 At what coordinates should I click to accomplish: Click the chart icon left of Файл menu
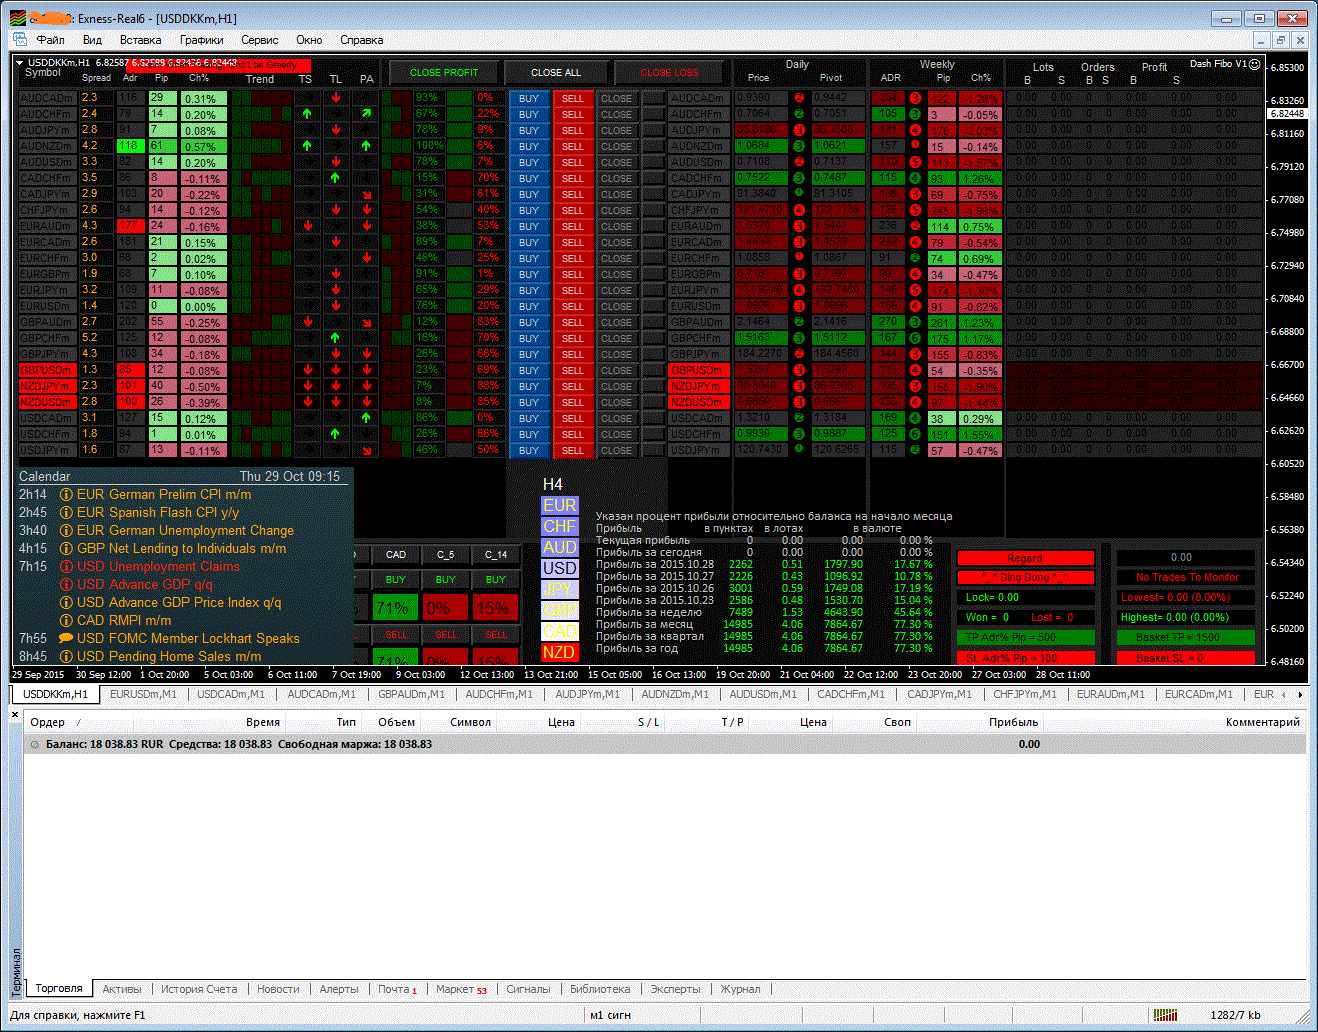tap(21, 40)
